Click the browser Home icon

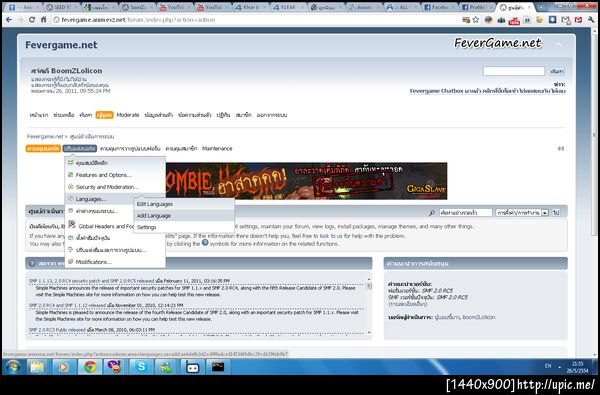pos(44,20)
